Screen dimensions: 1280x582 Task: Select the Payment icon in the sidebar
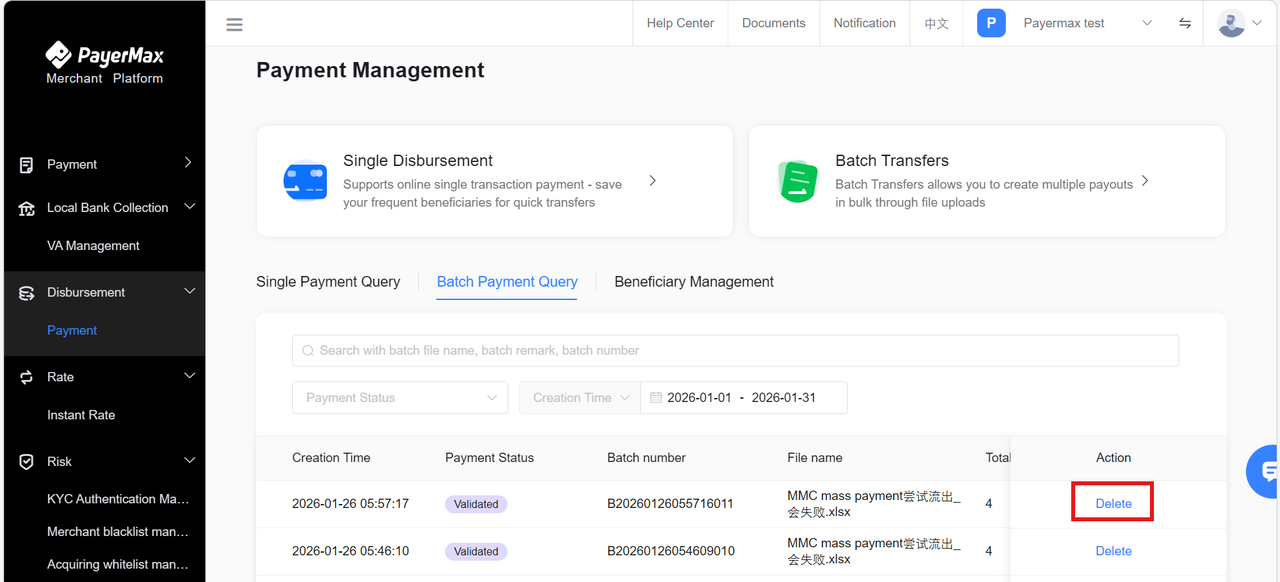pos(25,163)
